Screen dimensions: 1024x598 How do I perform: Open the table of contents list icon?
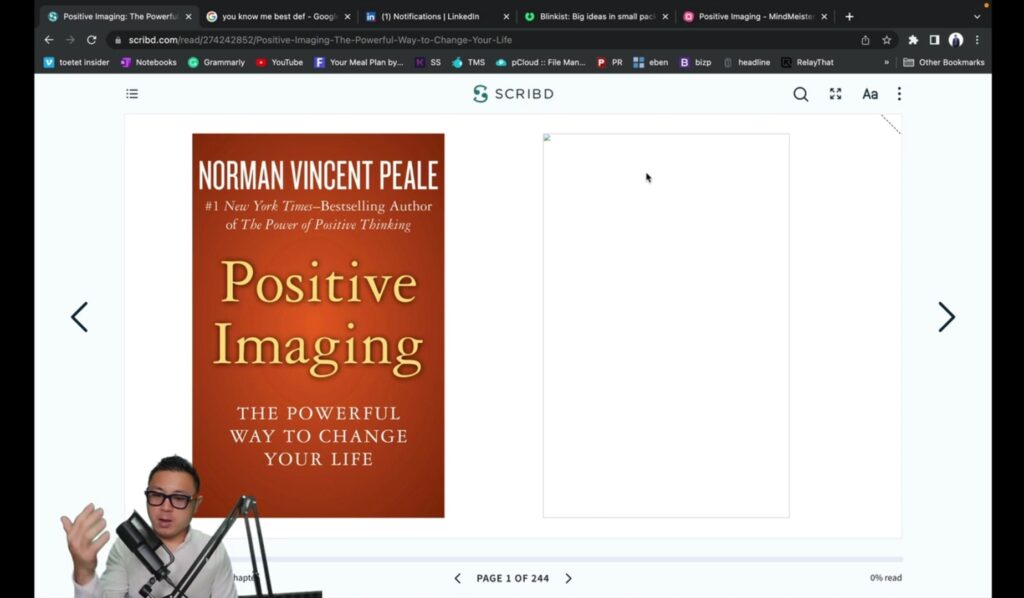132,94
